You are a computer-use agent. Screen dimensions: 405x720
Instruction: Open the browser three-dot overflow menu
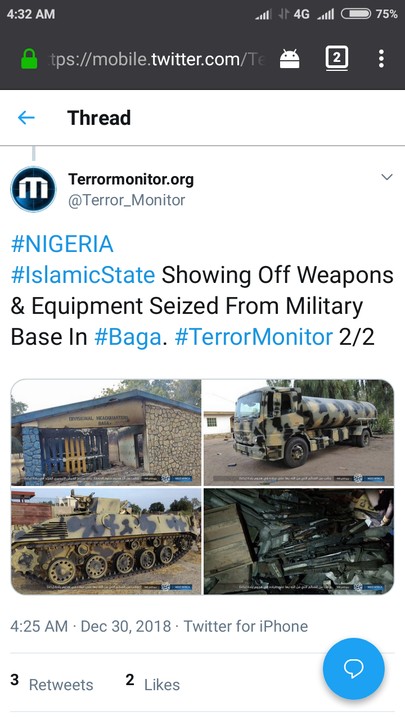click(381, 59)
